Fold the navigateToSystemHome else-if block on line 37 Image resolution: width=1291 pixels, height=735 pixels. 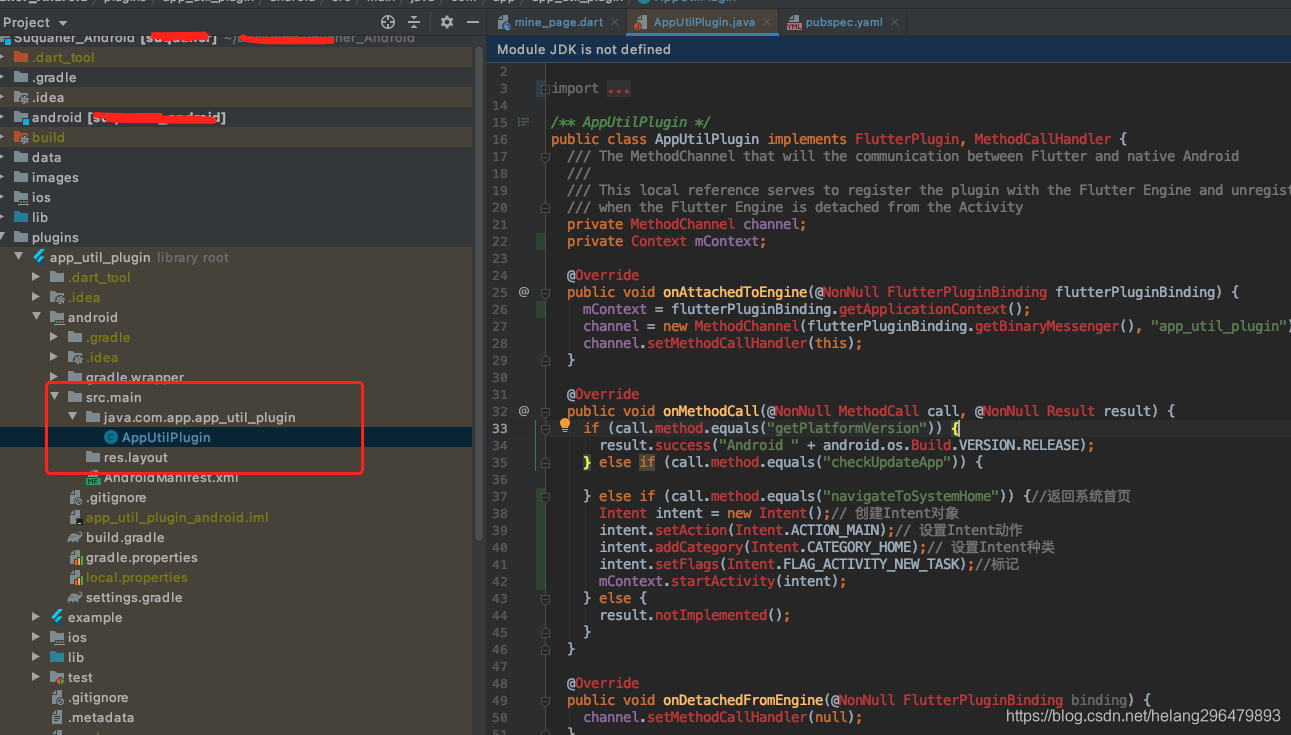pos(545,496)
